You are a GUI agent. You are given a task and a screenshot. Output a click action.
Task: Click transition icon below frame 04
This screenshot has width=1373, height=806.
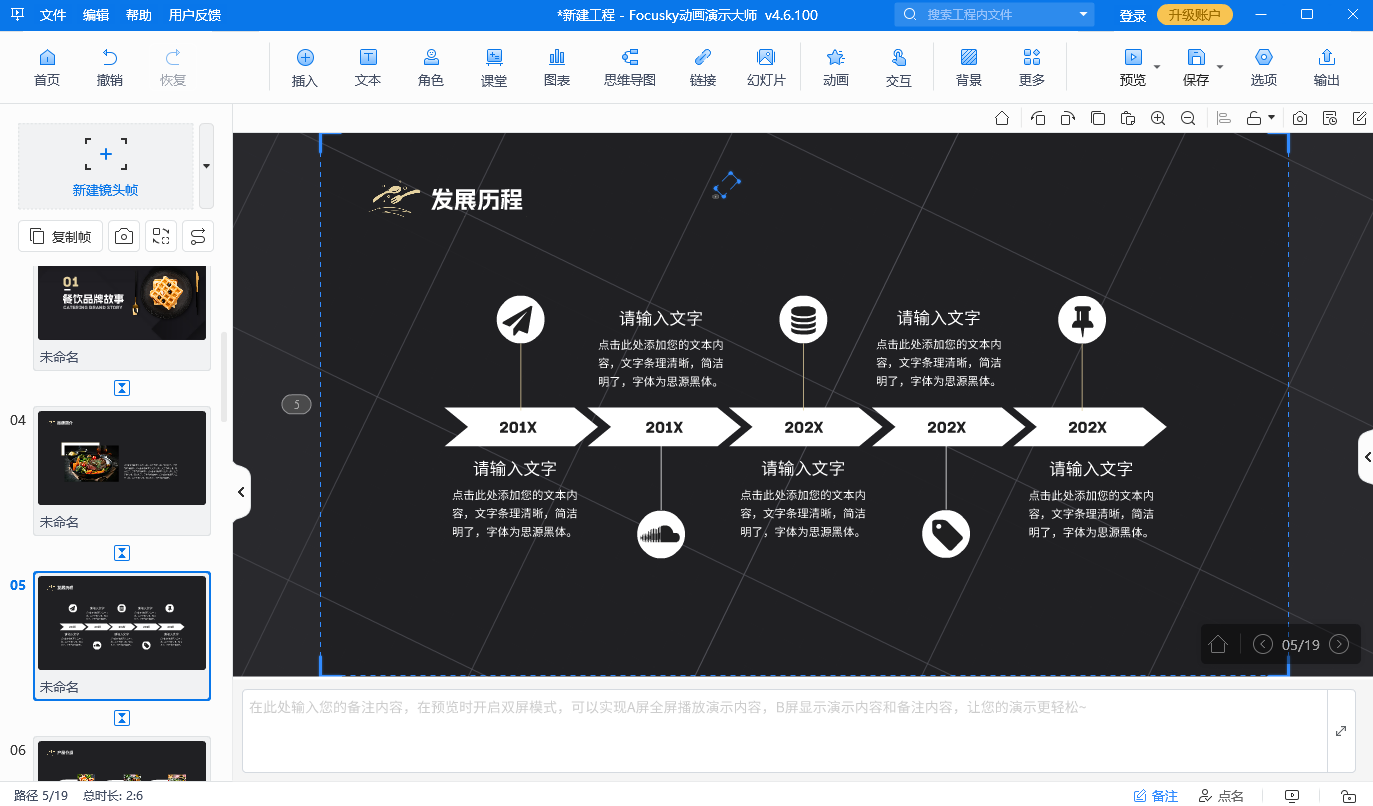pyautogui.click(x=122, y=553)
